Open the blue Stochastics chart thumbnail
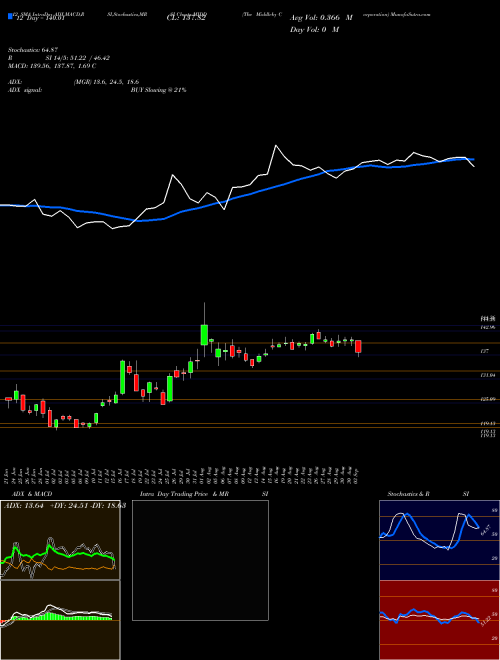The height and width of the screenshot is (660, 500). 439,540
